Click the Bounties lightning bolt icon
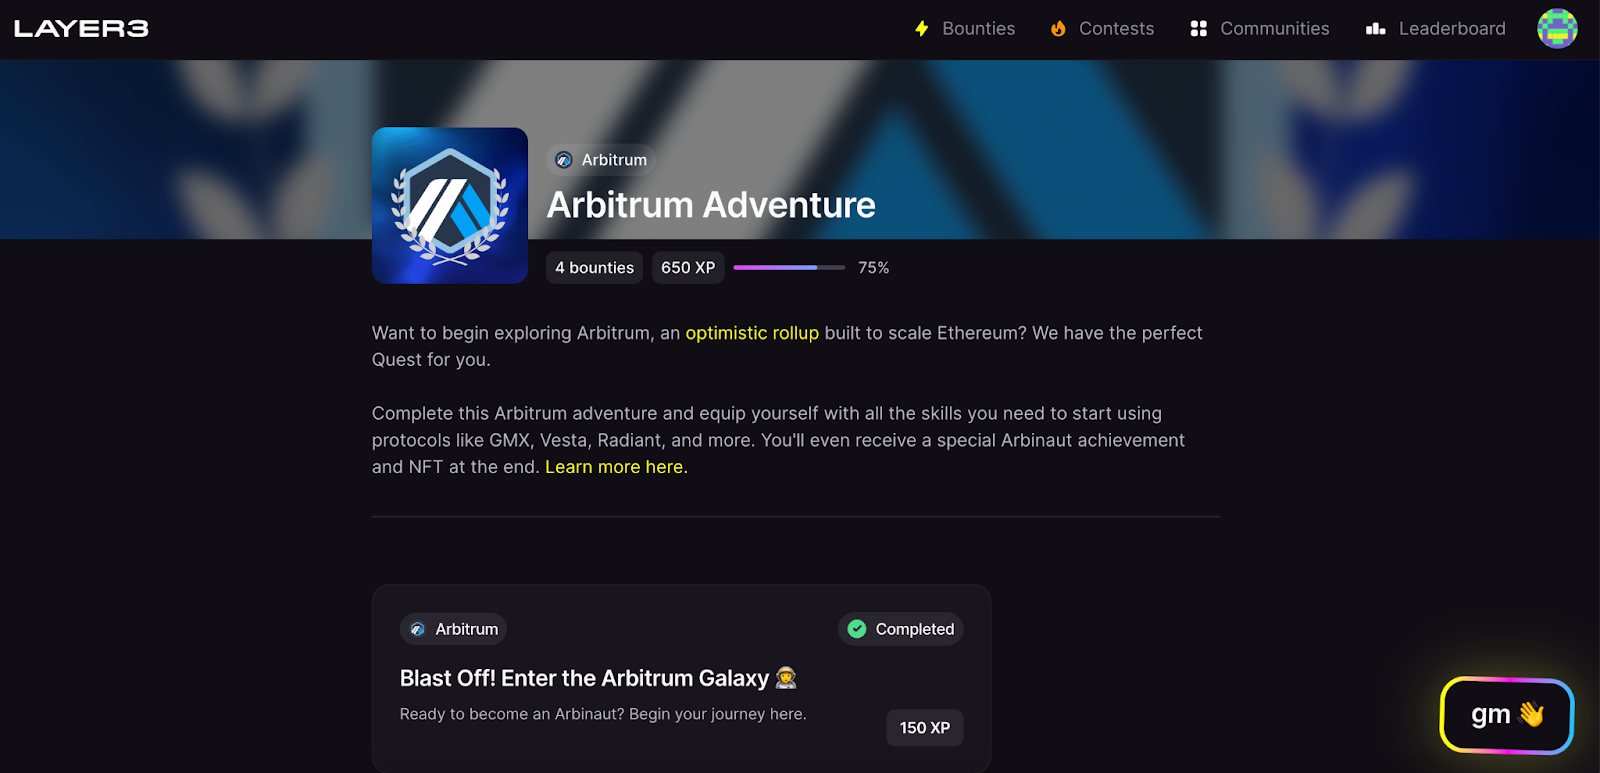This screenshot has height=773, width=1600. (x=922, y=29)
